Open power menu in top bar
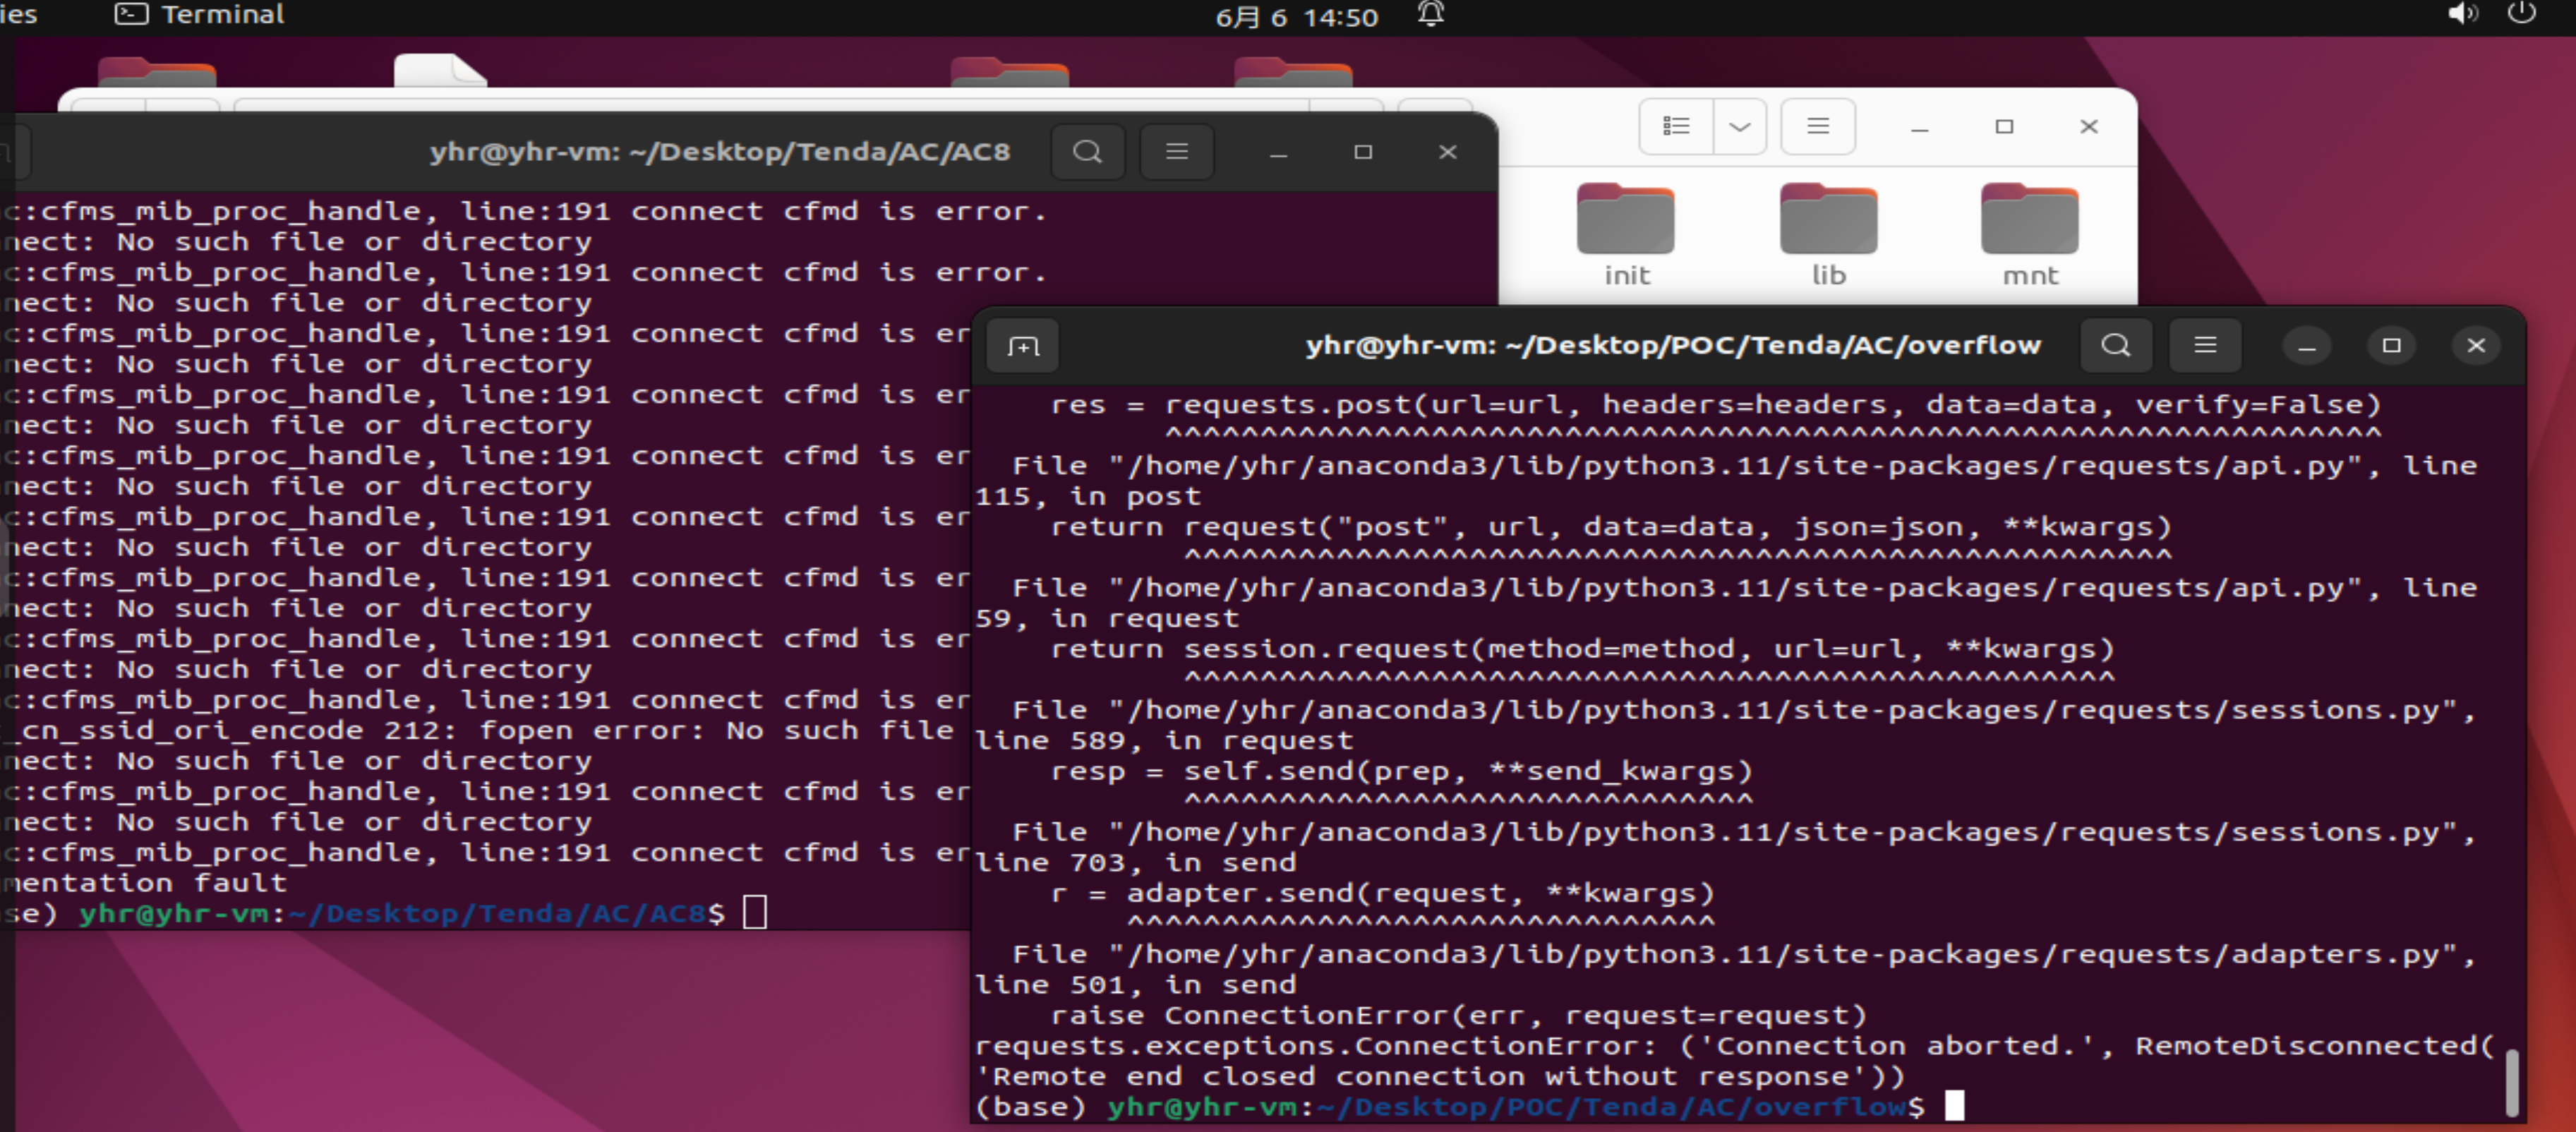This screenshot has height=1132, width=2576. (2521, 14)
